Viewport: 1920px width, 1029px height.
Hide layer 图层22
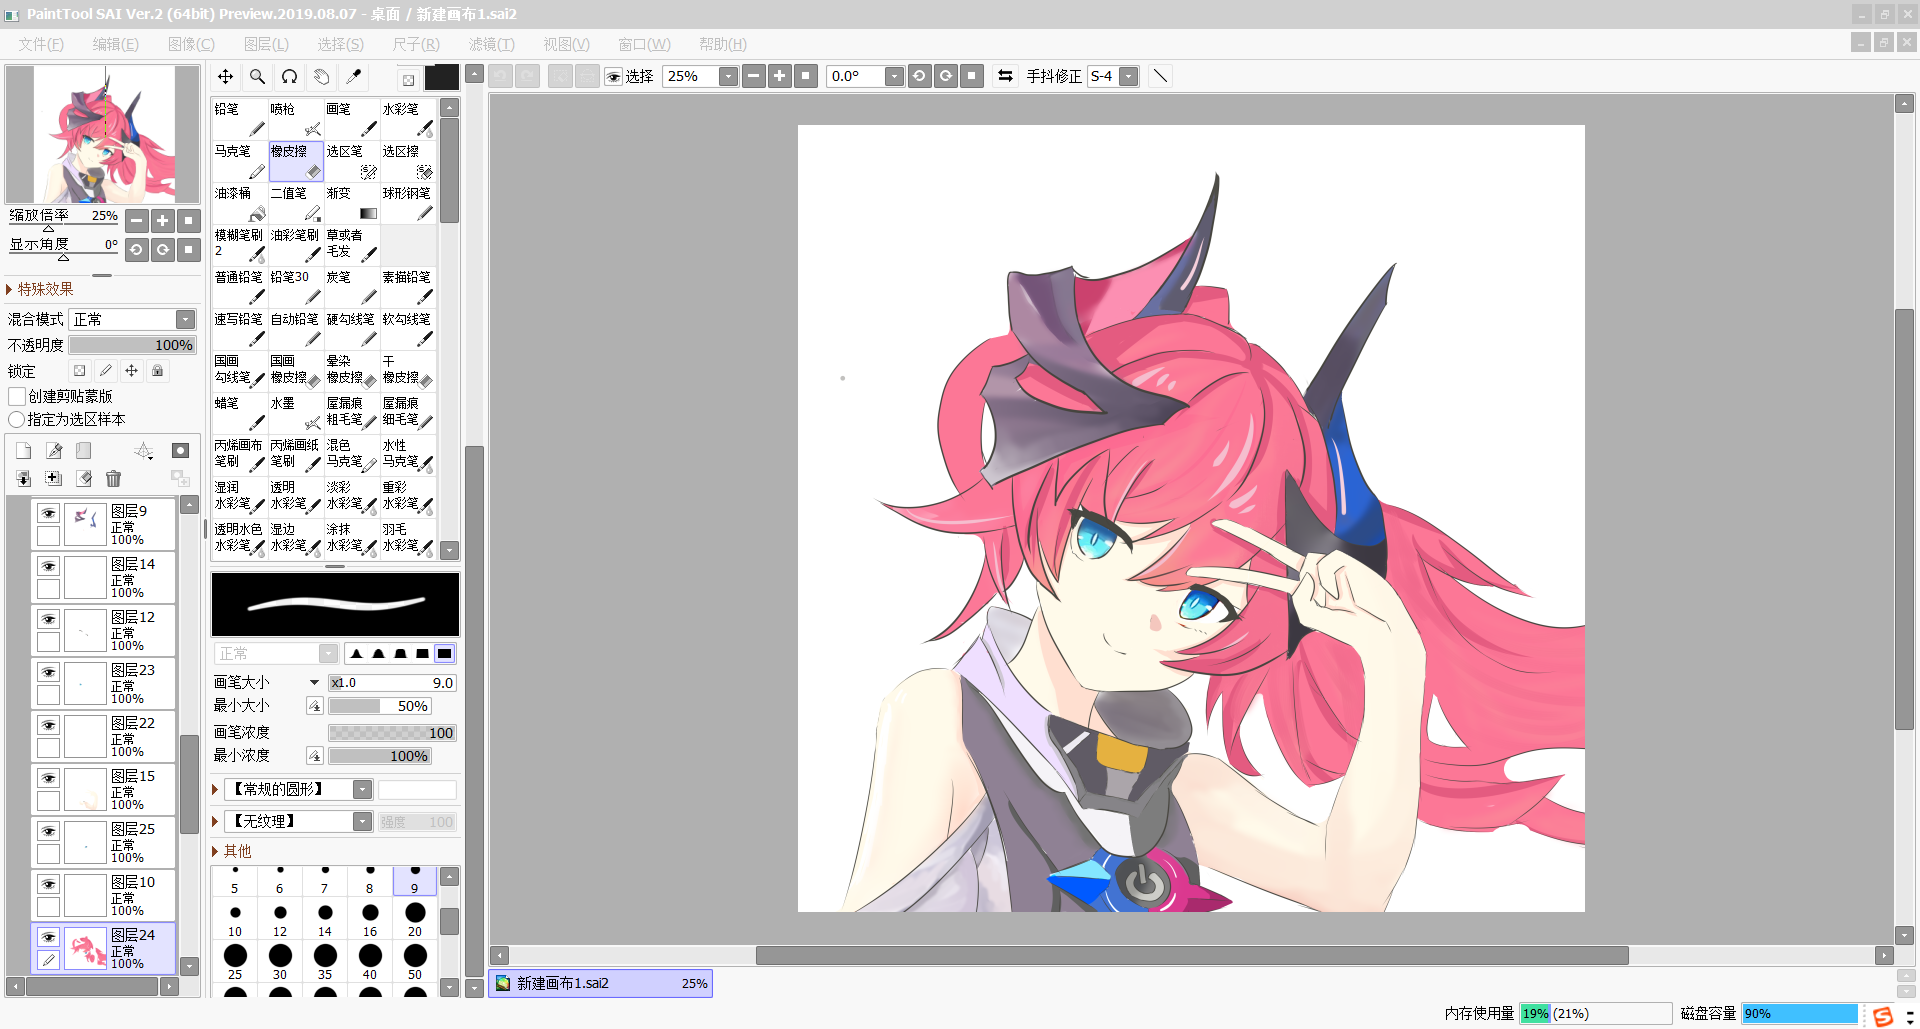(x=48, y=725)
